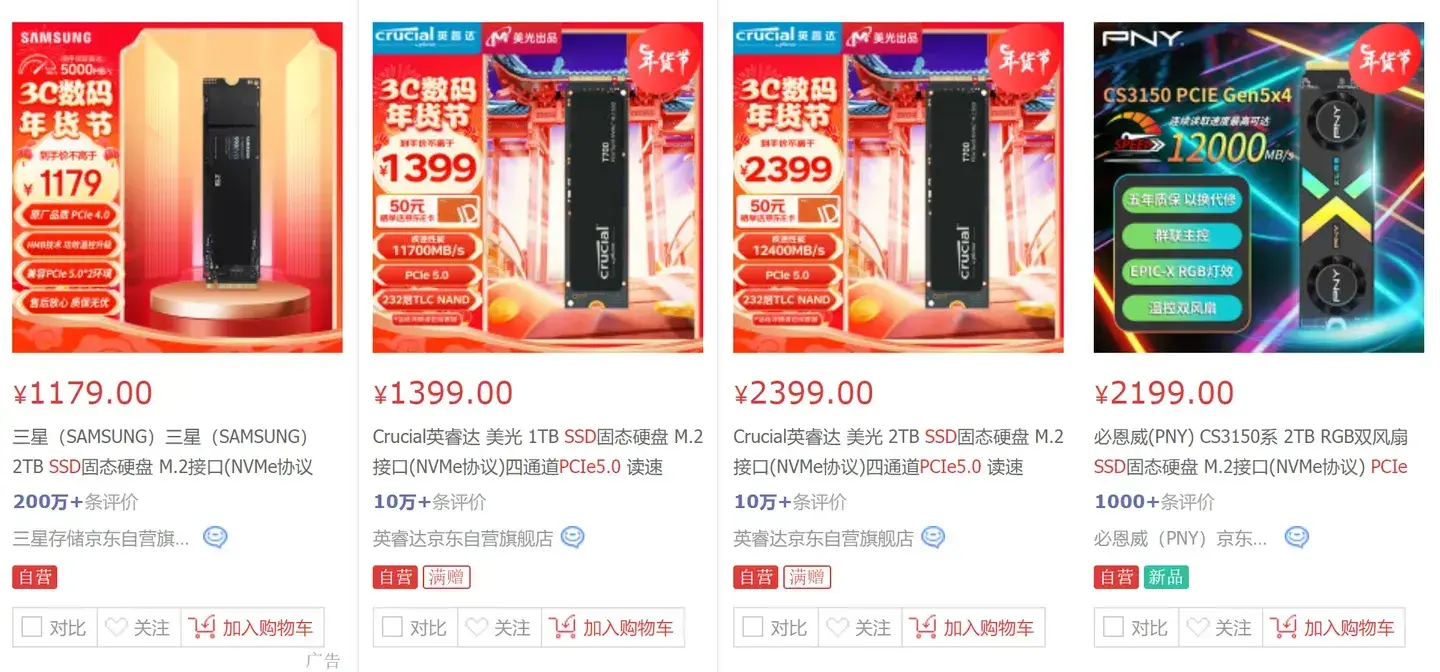
Task: Click heart 关注 on Samsung 2TB SSD
Action: coord(138,628)
